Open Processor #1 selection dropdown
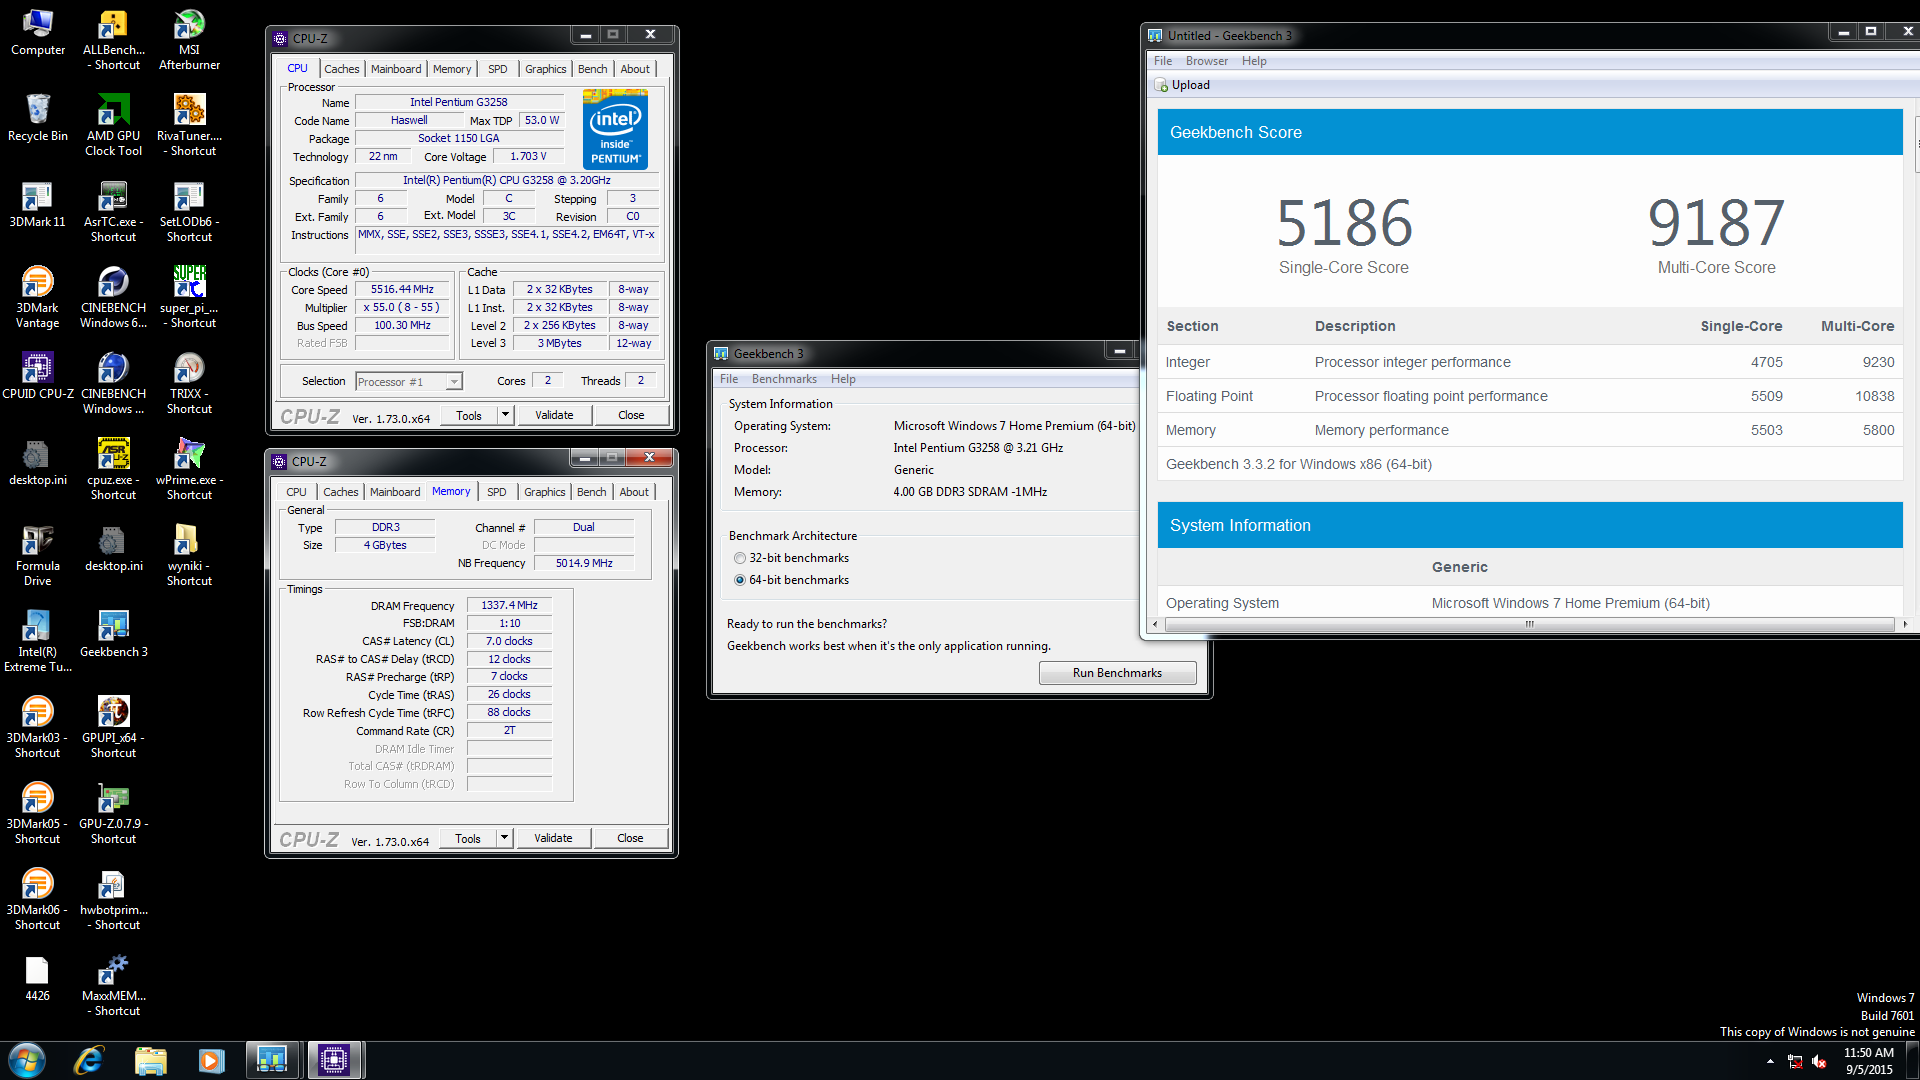Screen dimensions: 1920x1080 408,381
